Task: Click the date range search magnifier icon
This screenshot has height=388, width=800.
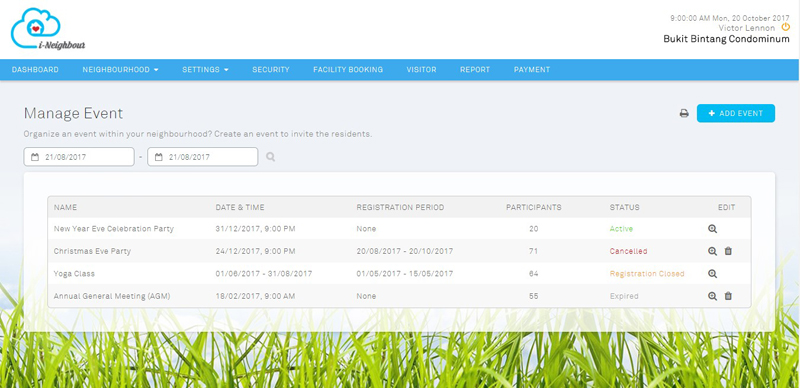Action: point(270,157)
